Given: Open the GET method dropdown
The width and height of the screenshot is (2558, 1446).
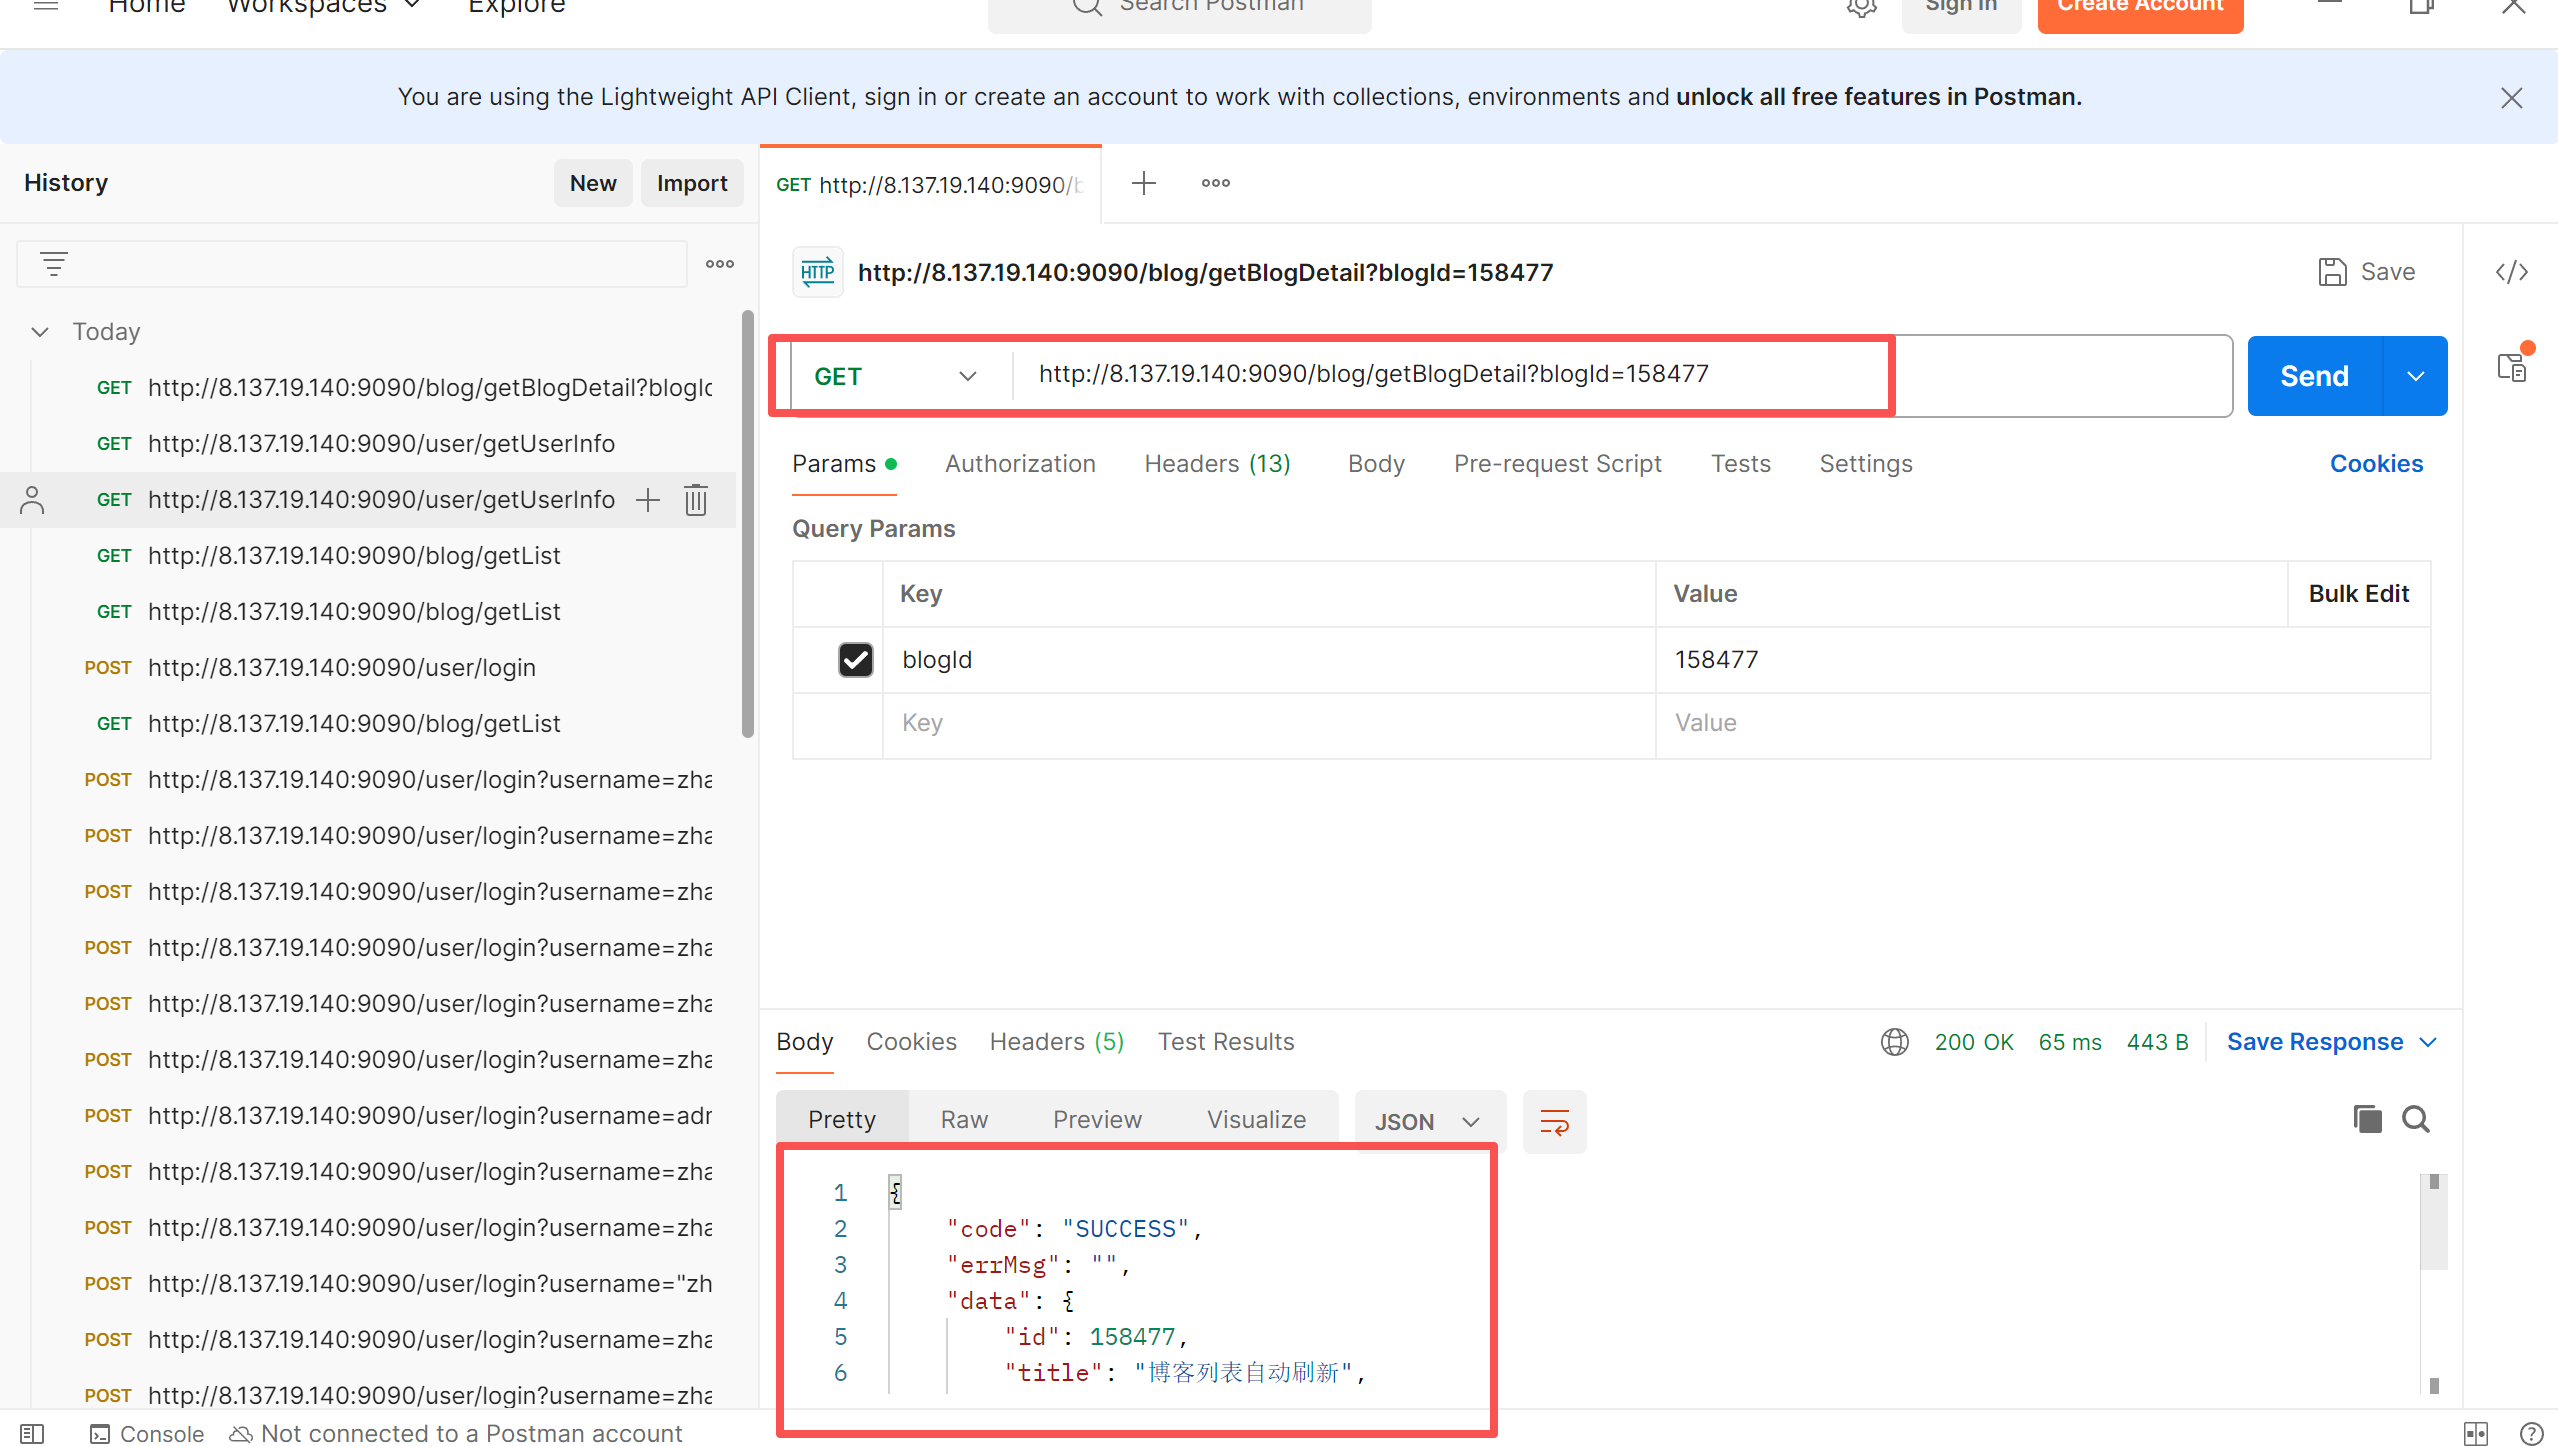Looking at the screenshot, I should point(895,376).
